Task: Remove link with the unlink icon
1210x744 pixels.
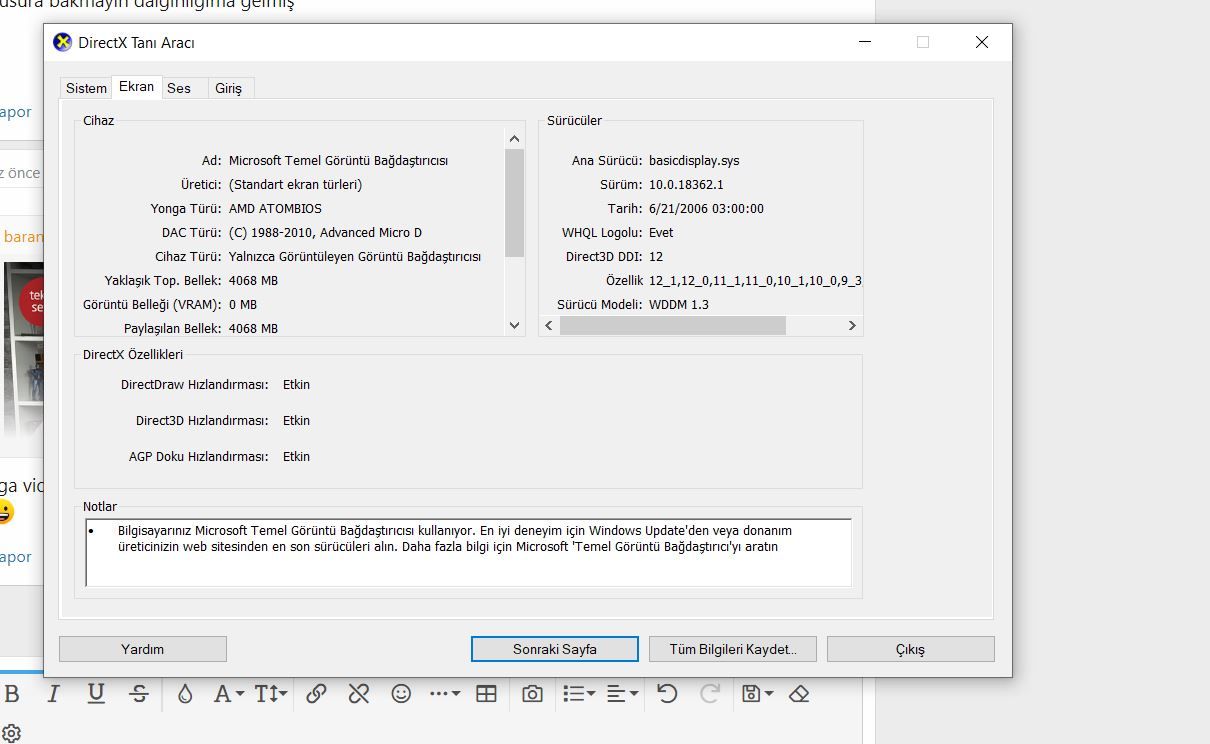Action: click(359, 693)
